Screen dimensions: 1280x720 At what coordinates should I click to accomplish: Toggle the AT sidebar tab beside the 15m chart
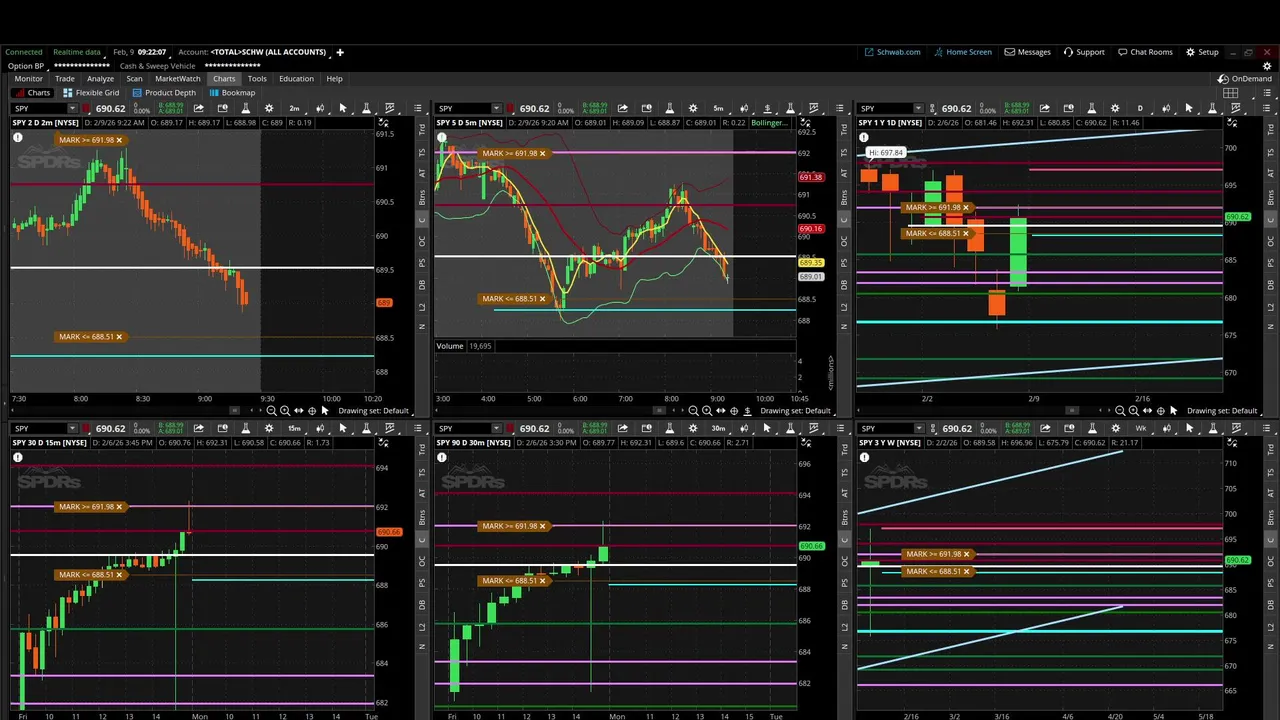(x=422, y=492)
